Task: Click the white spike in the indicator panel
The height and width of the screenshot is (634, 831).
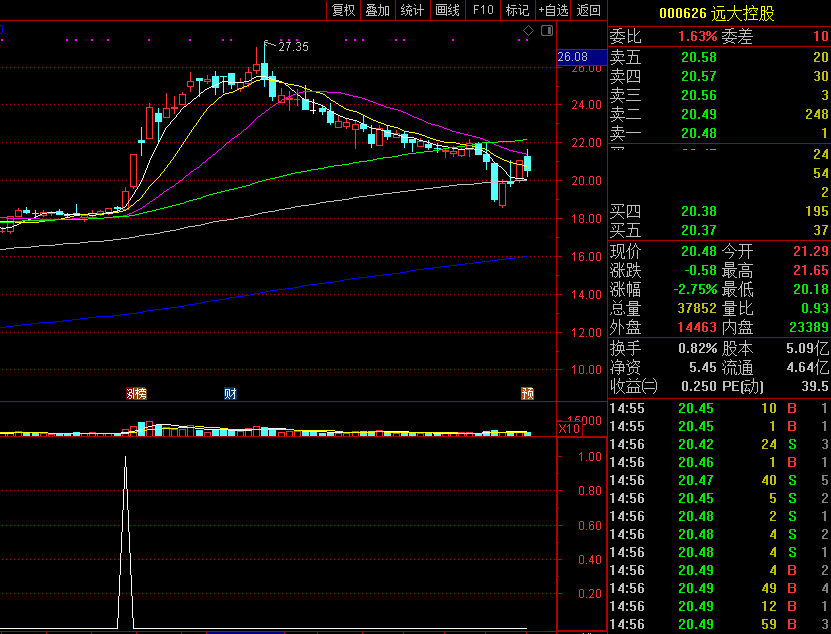Action: (126, 541)
